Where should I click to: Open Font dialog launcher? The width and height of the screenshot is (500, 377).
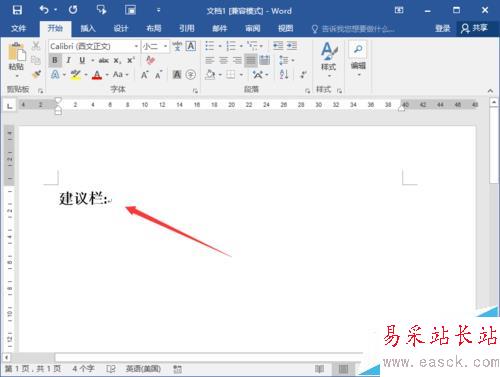point(195,90)
